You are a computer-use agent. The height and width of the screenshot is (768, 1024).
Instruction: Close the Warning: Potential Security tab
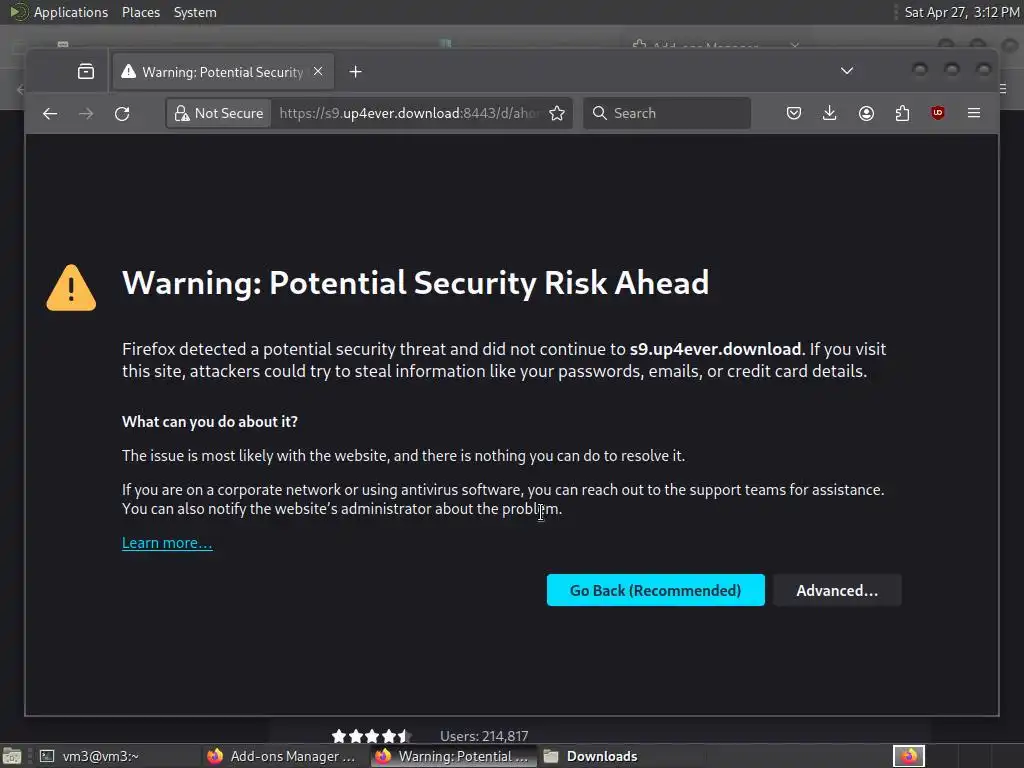click(318, 71)
